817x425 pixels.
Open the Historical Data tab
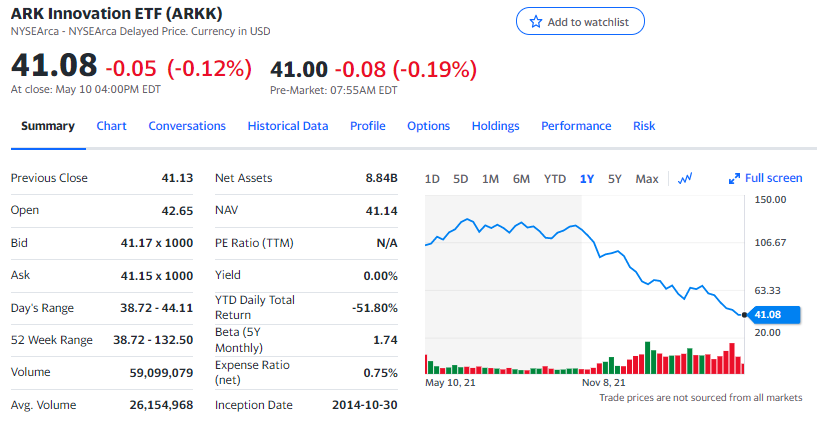point(288,126)
